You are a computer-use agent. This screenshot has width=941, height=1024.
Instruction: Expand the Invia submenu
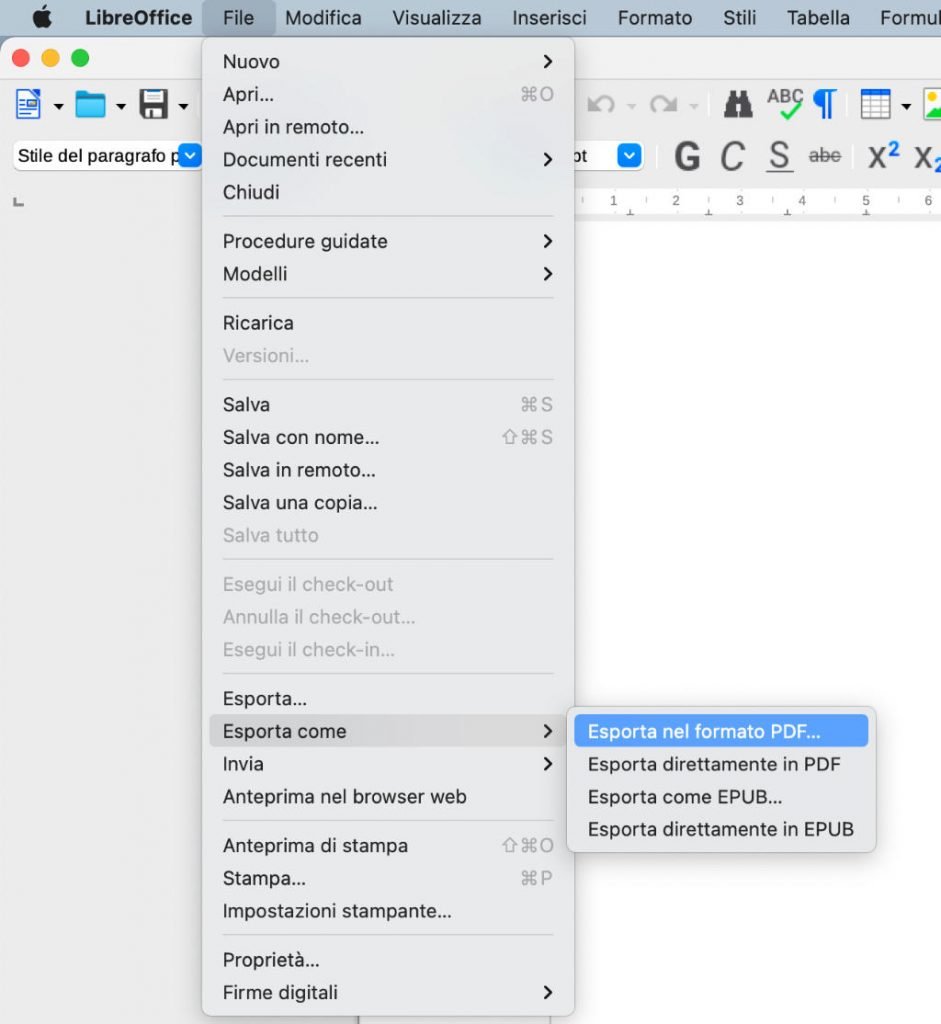coord(388,763)
